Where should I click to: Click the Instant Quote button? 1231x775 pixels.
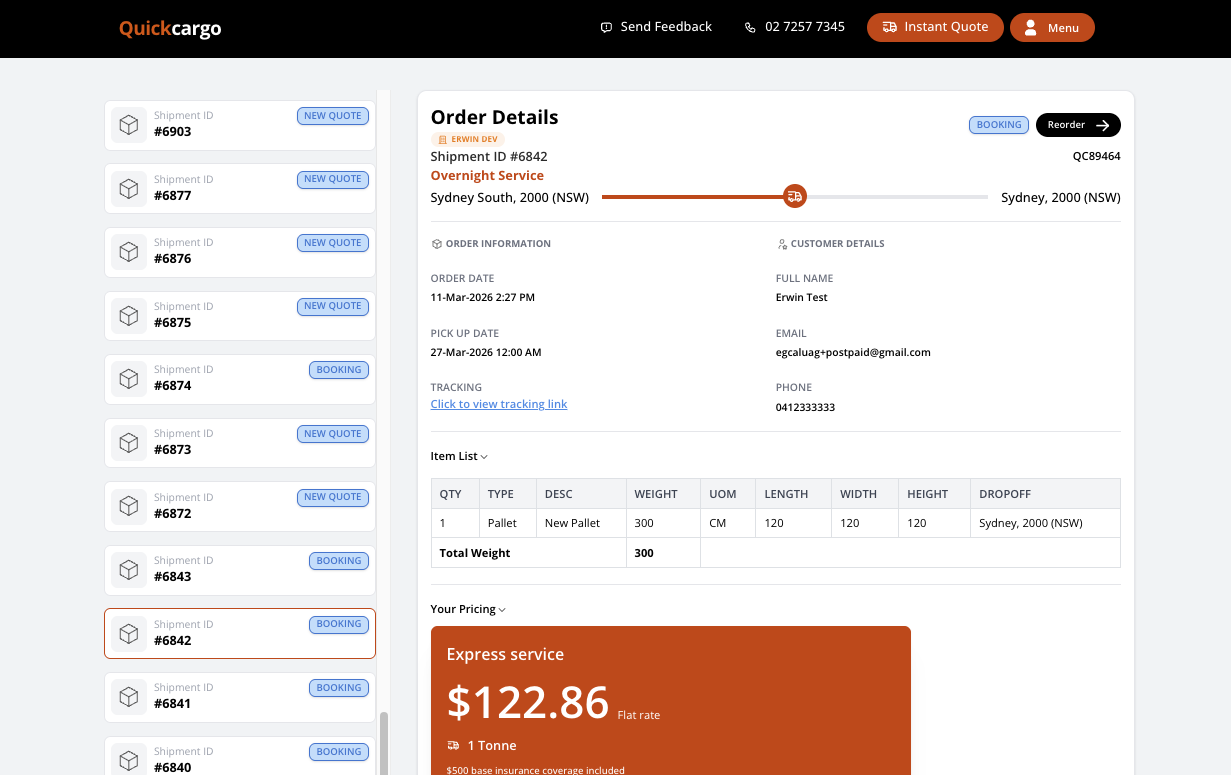pos(935,27)
